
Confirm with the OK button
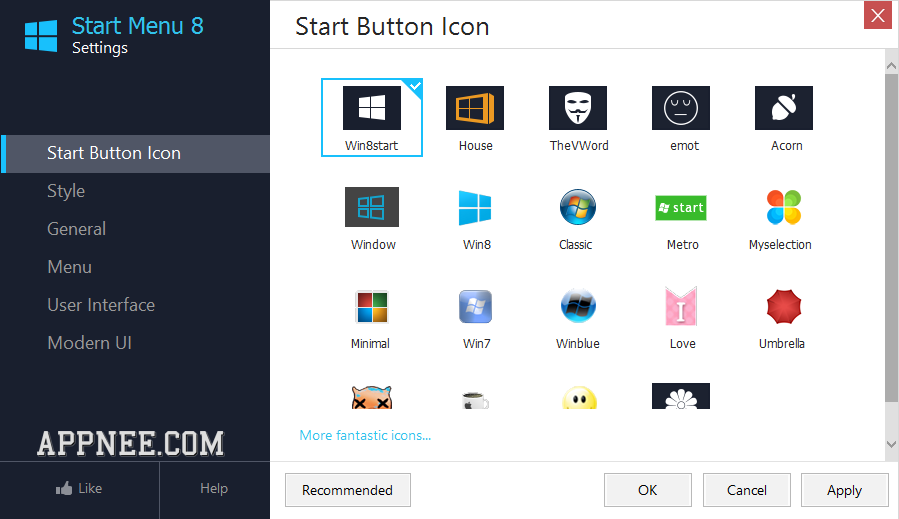[x=647, y=490]
